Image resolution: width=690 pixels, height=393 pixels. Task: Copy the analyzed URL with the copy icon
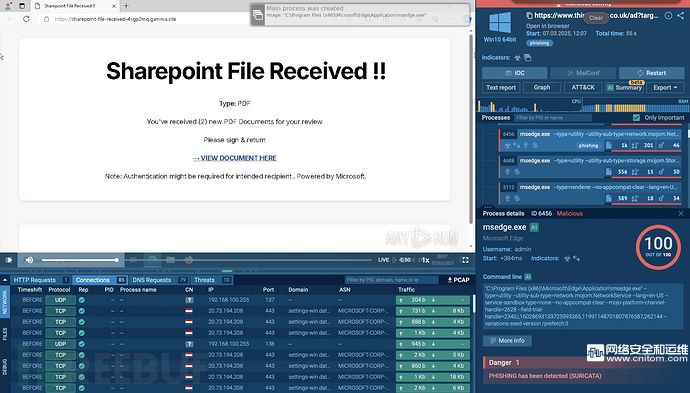click(529, 15)
